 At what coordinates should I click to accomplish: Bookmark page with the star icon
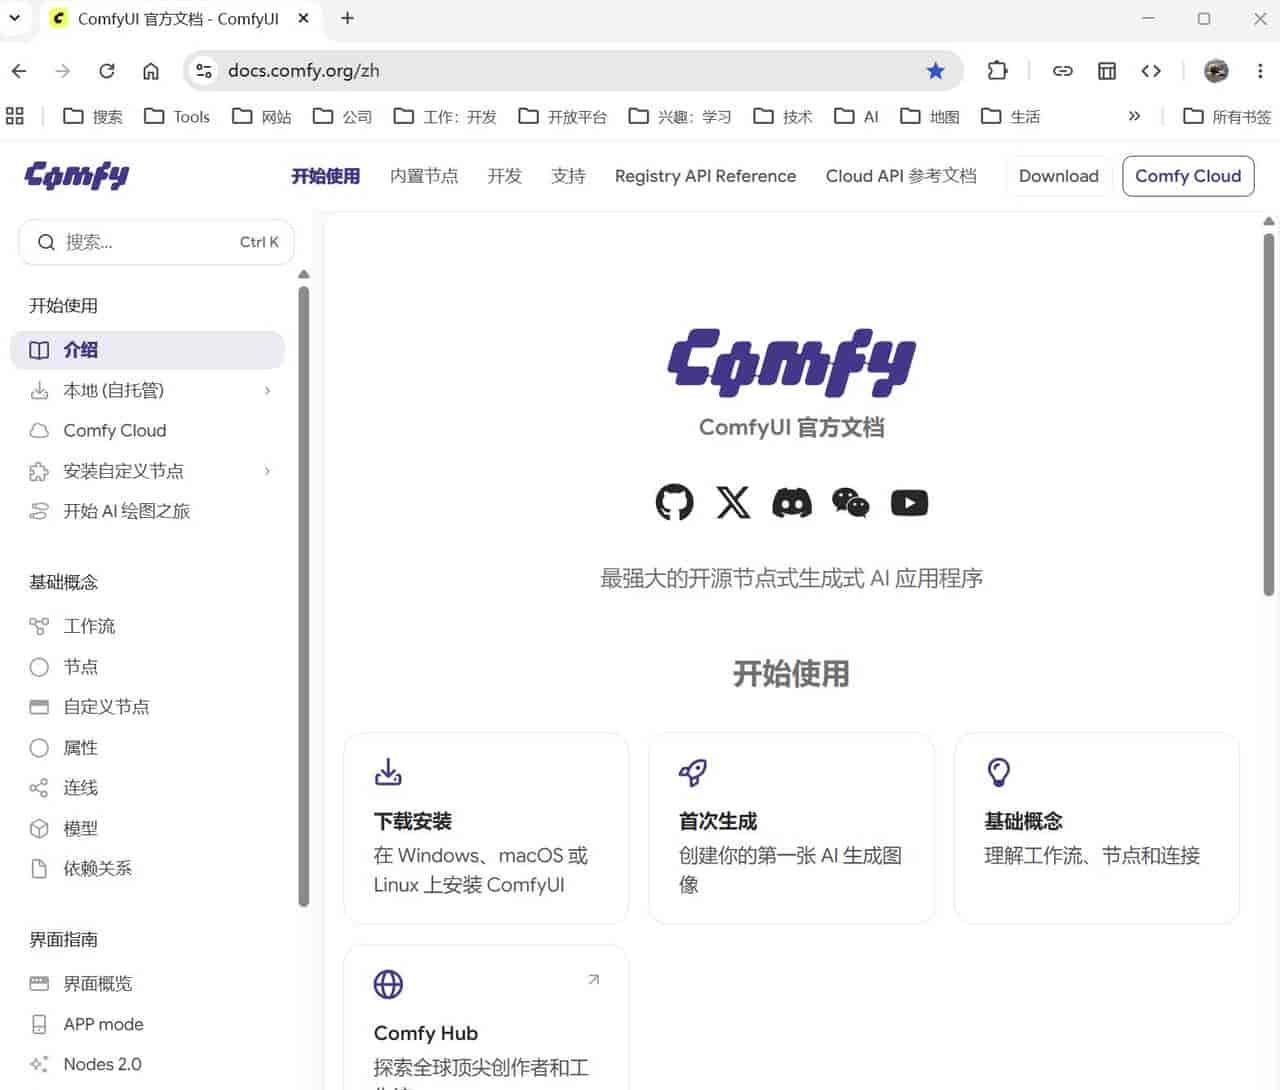[935, 71]
